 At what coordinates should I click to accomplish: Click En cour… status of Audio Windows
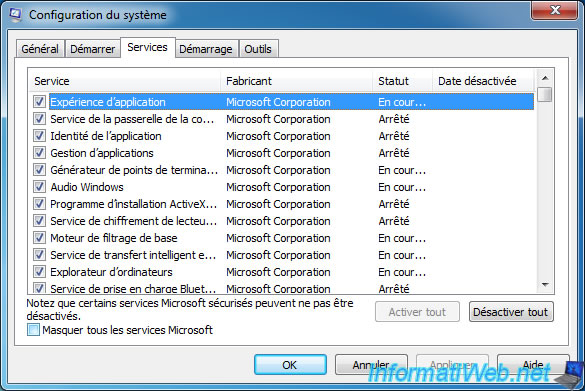tap(402, 187)
